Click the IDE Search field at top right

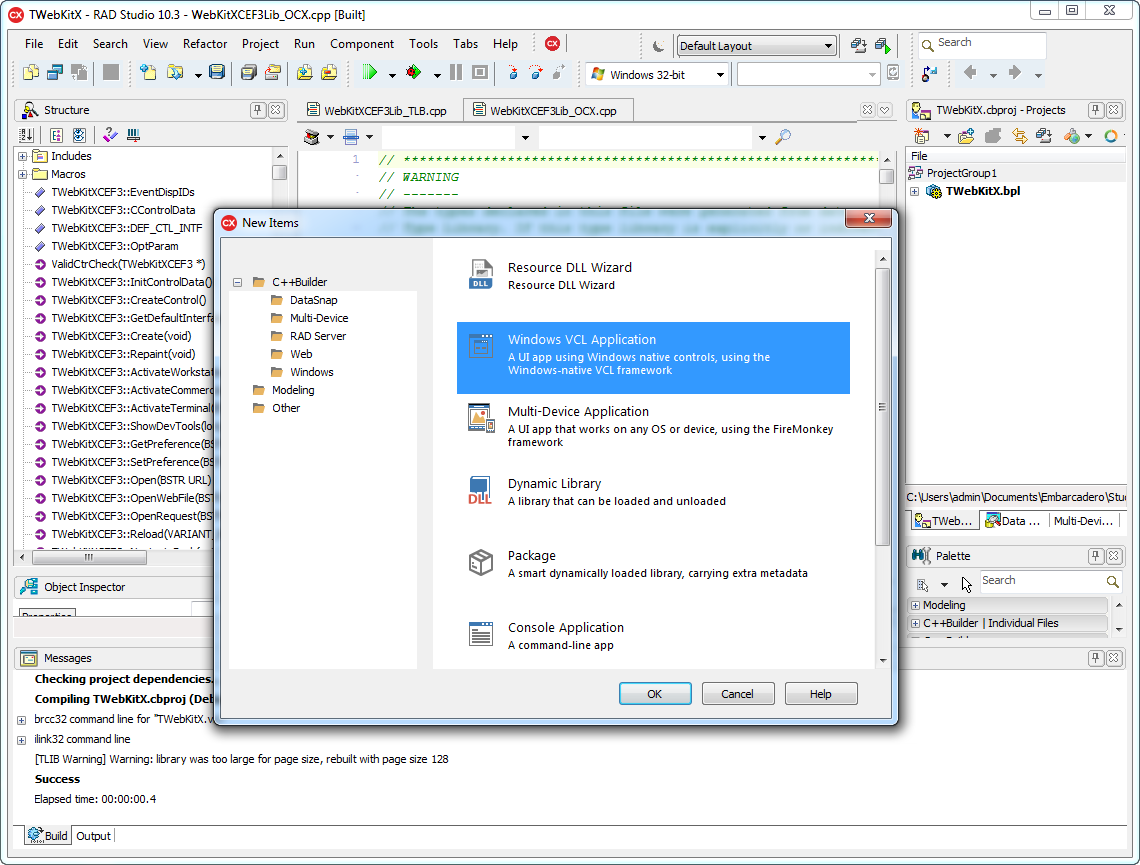click(x=982, y=45)
